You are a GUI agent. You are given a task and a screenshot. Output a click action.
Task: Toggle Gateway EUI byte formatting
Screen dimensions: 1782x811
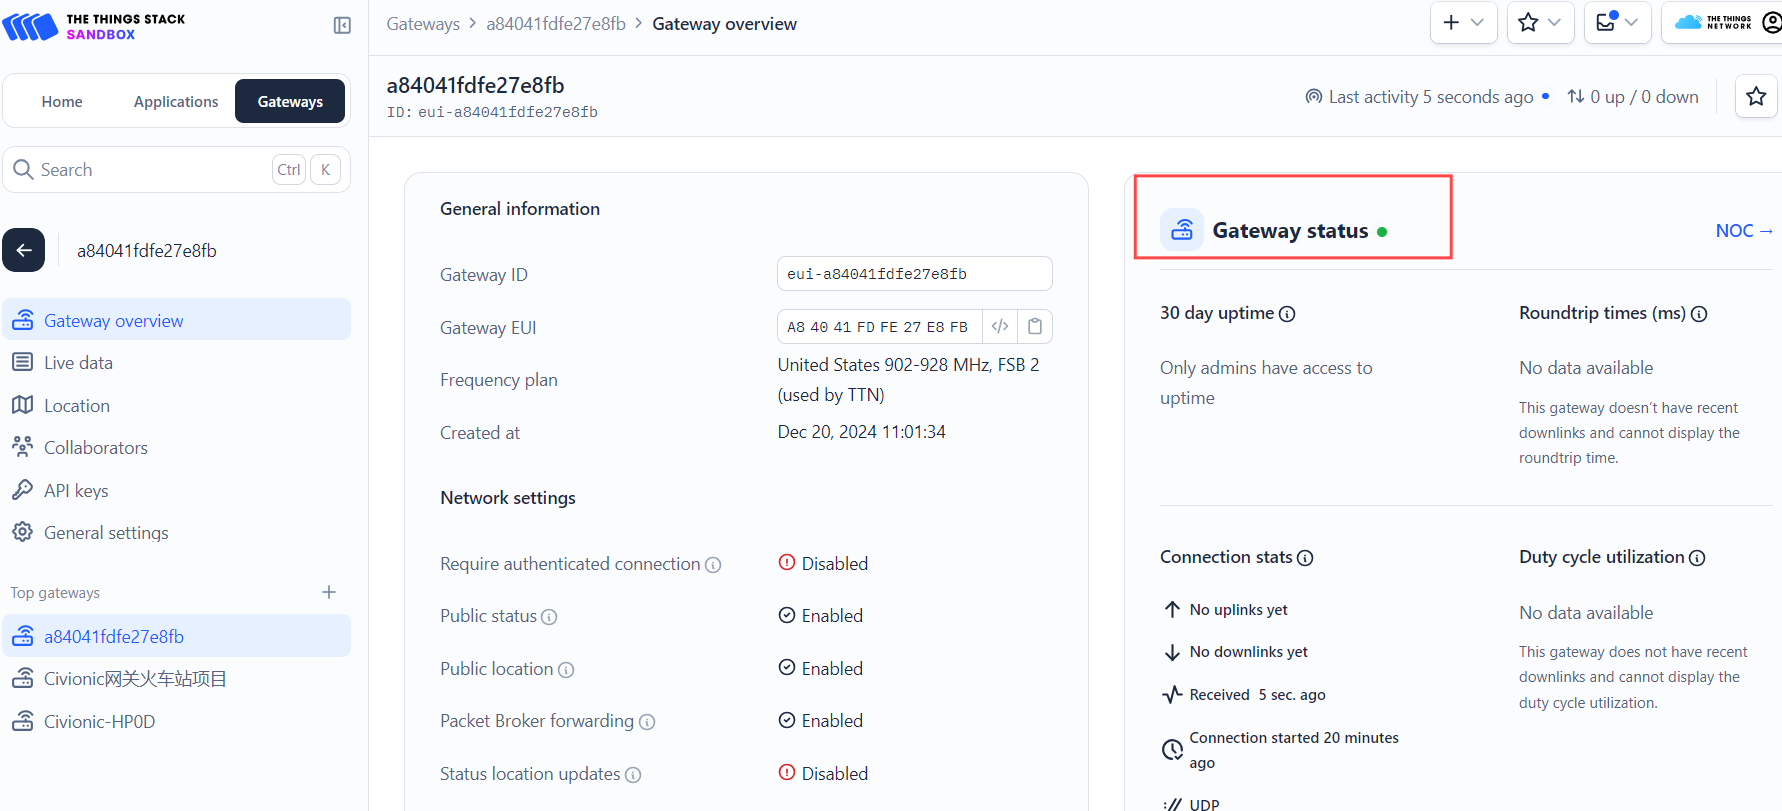1000,326
